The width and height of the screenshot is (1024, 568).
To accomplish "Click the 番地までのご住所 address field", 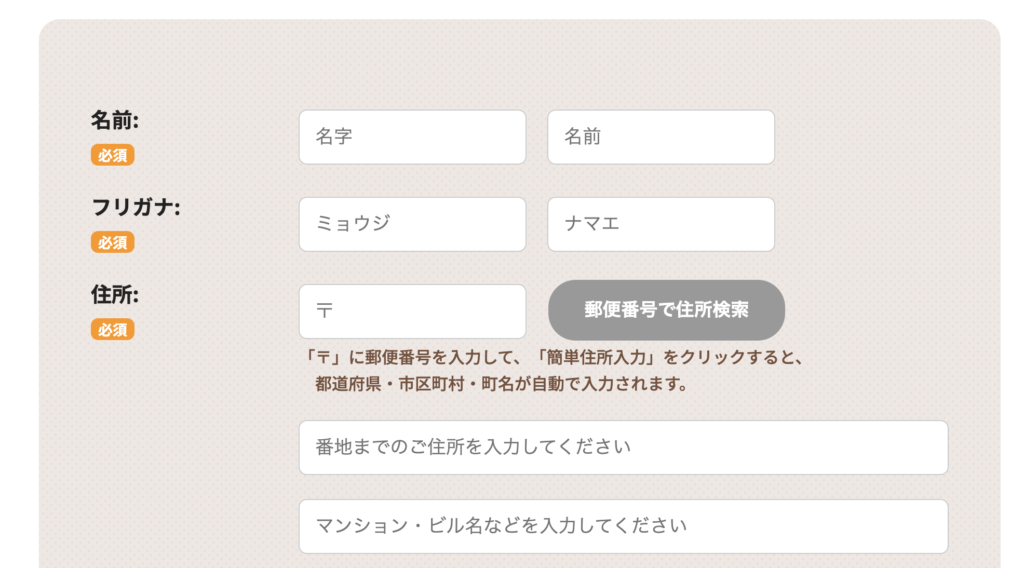I will pyautogui.click(x=623, y=447).
